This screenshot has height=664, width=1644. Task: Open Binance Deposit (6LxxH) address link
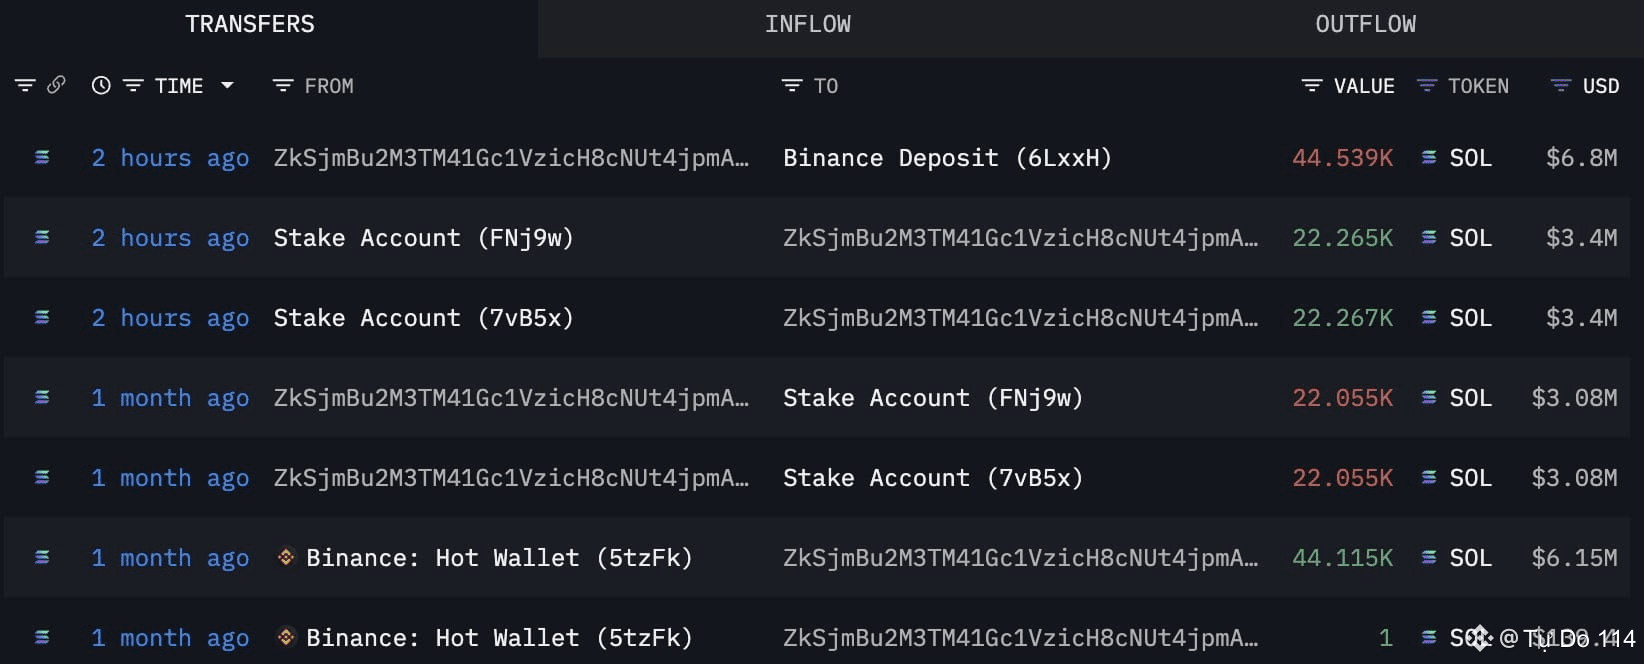[x=947, y=158]
